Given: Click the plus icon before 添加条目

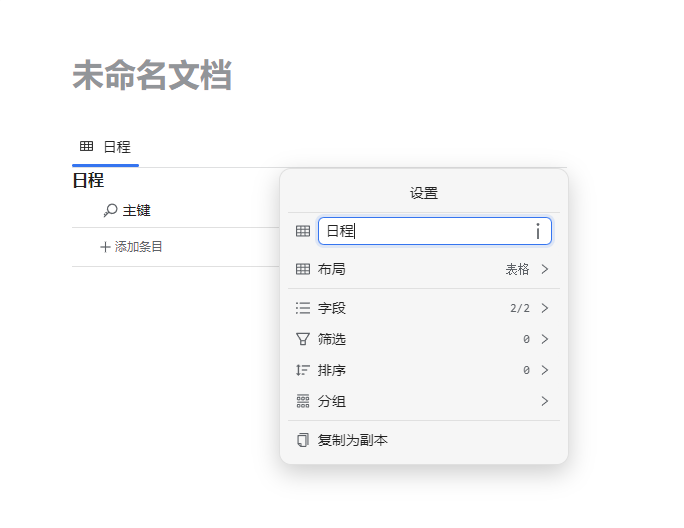Looking at the screenshot, I should point(105,247).
